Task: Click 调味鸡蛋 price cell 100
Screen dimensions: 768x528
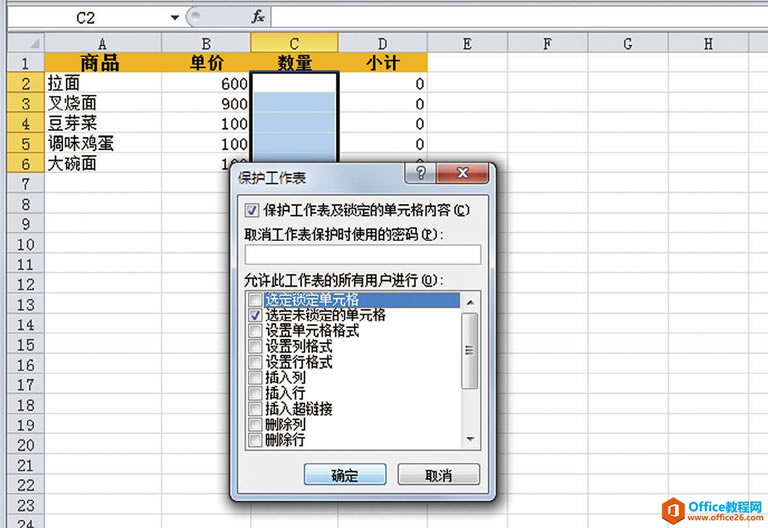Action: [206, 144]
